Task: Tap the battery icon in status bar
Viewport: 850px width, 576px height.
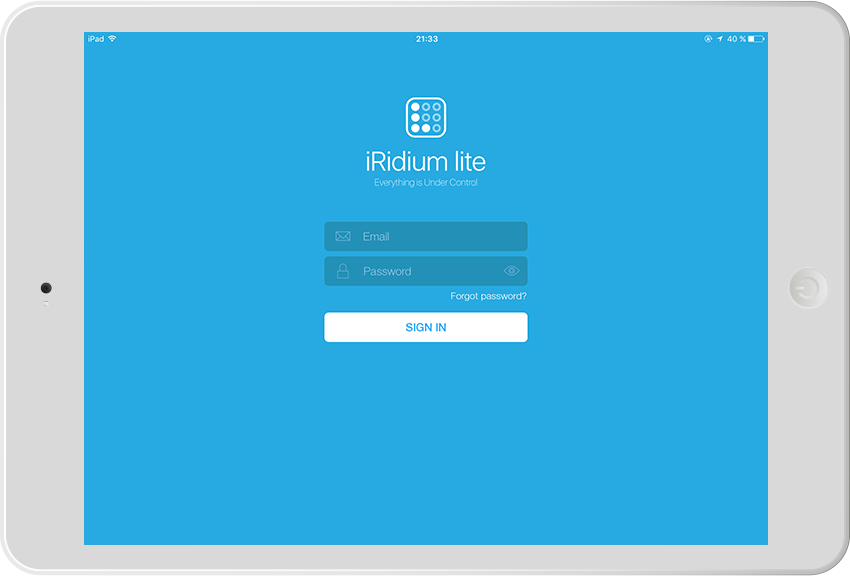Action: point(756,39)
